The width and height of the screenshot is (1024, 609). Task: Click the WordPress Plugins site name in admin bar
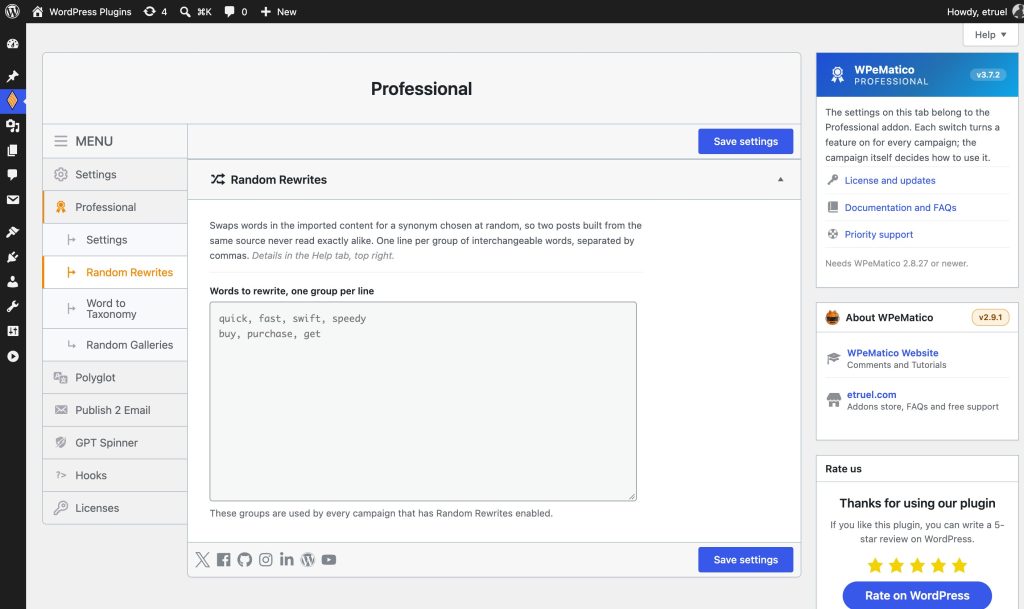(82, 12)
